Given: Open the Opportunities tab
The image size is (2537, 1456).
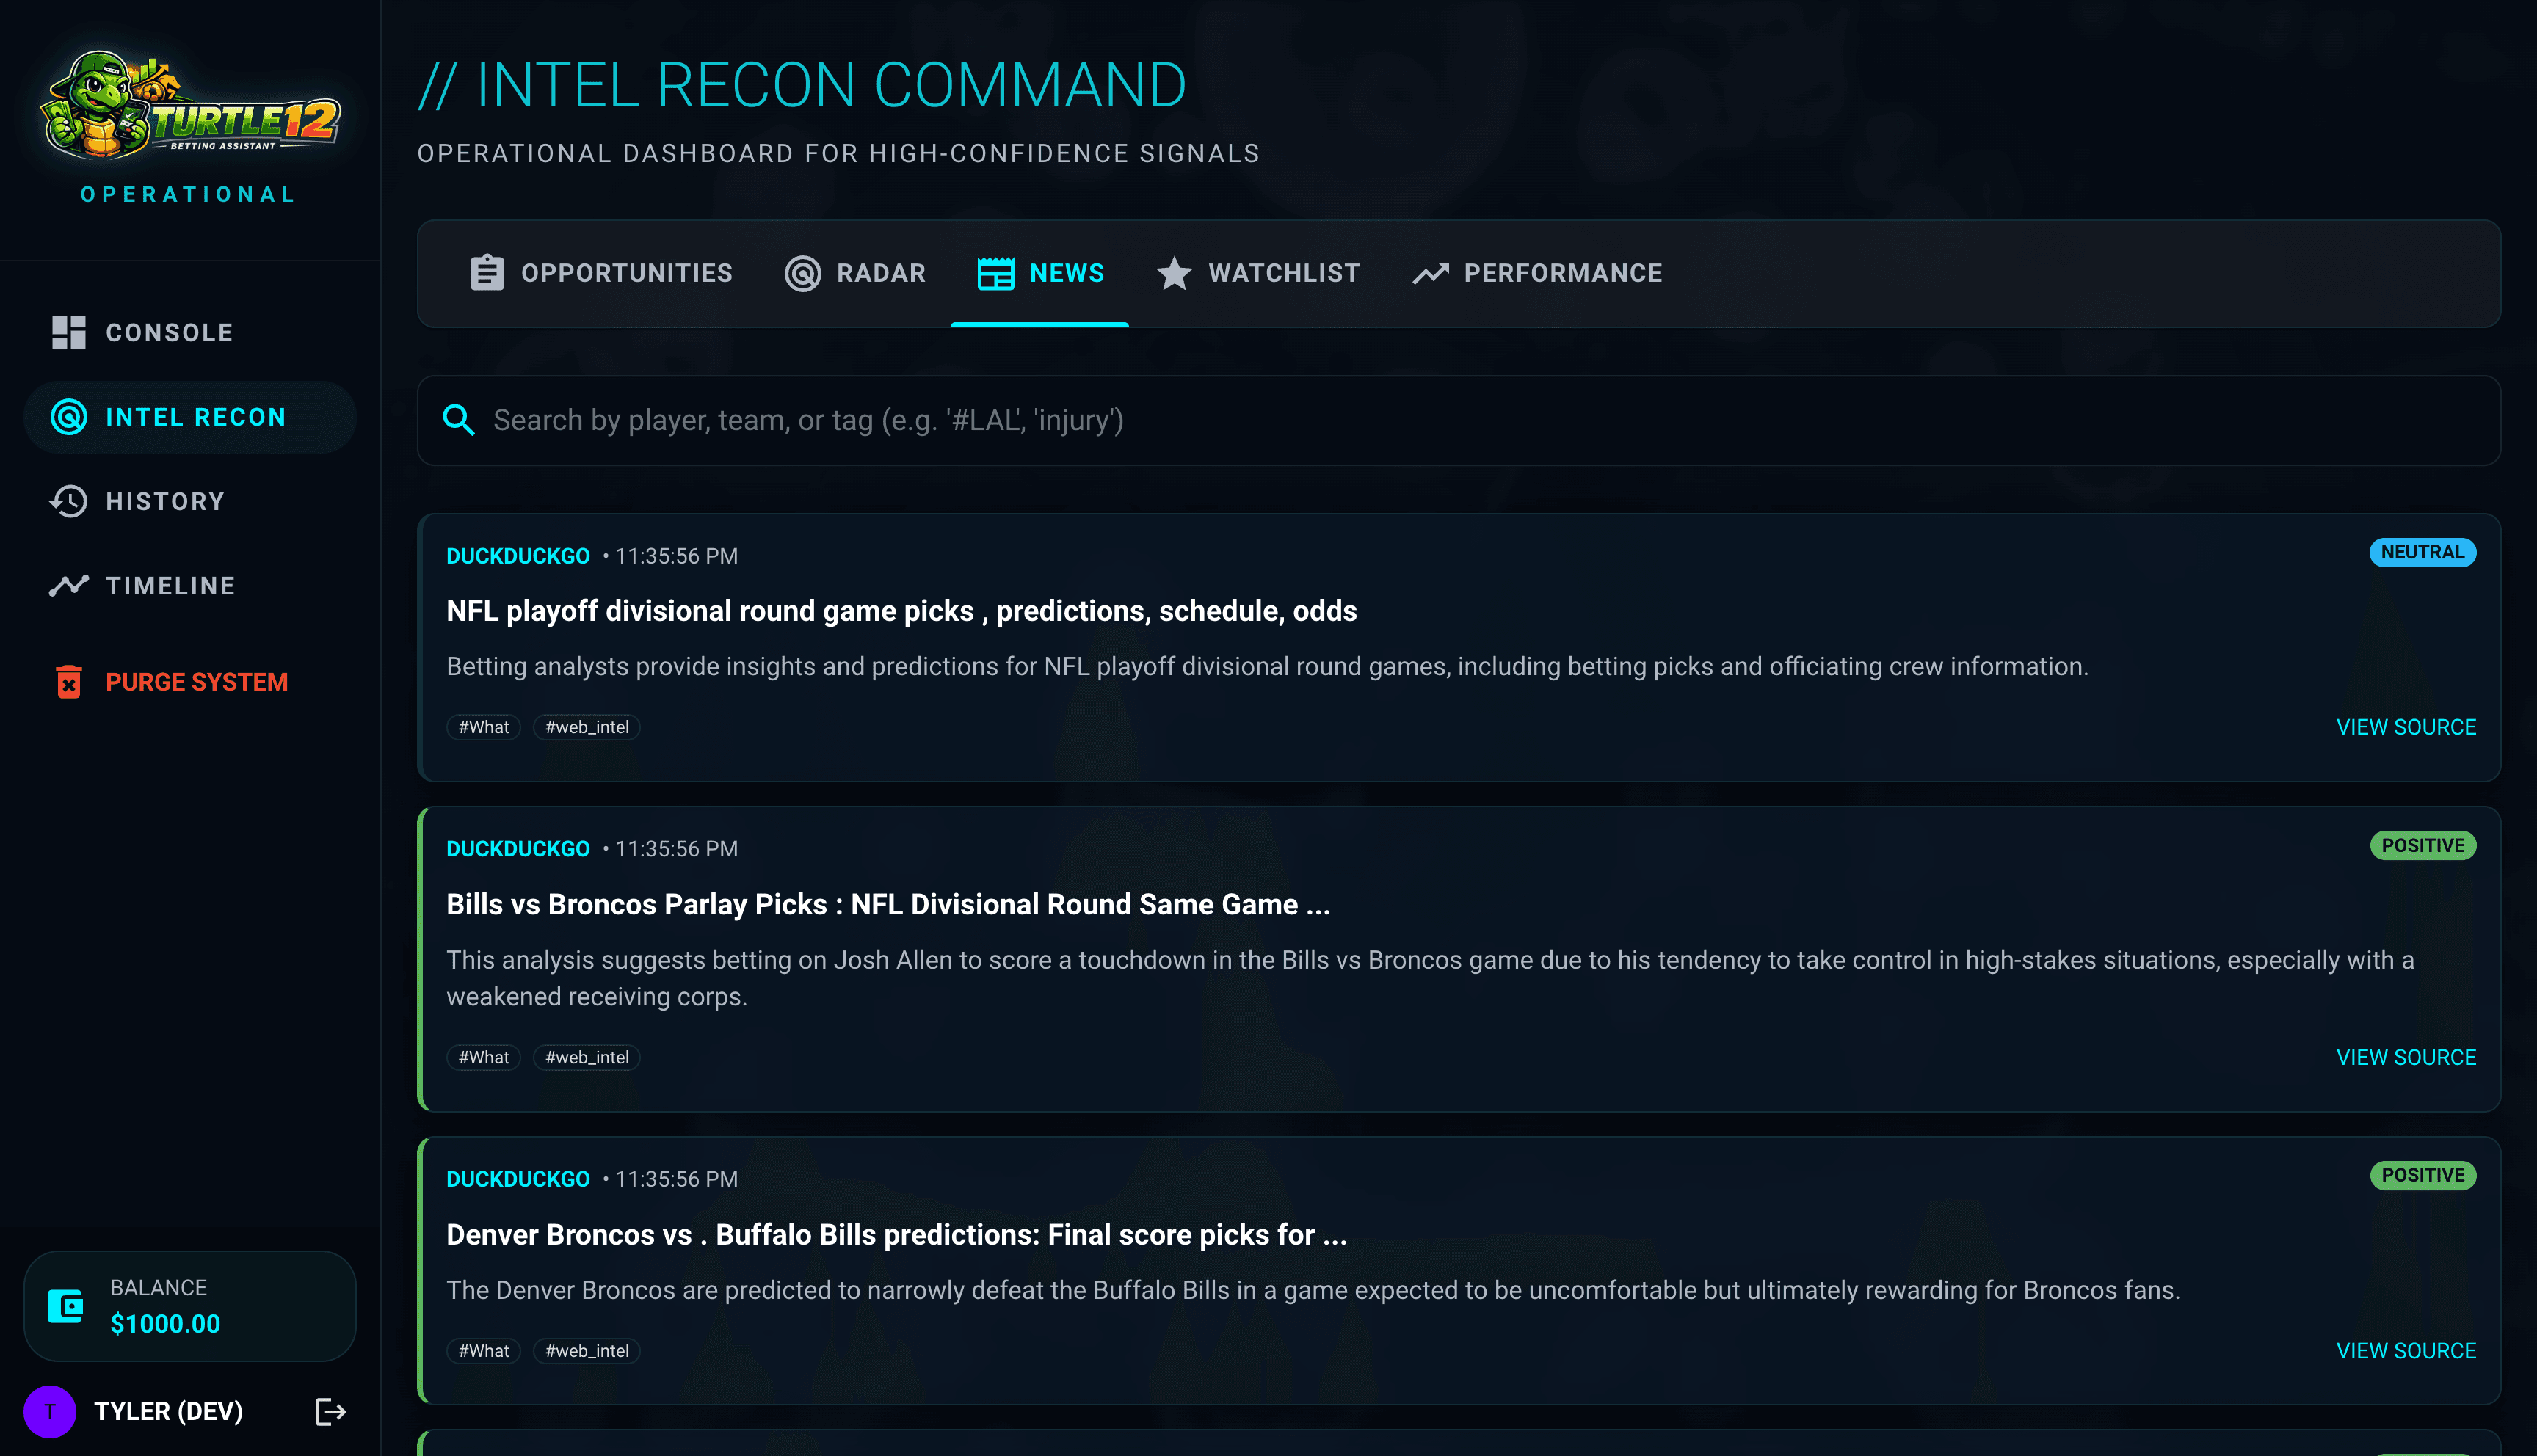Looking at the screenshot, I should (x=600, y=273).
